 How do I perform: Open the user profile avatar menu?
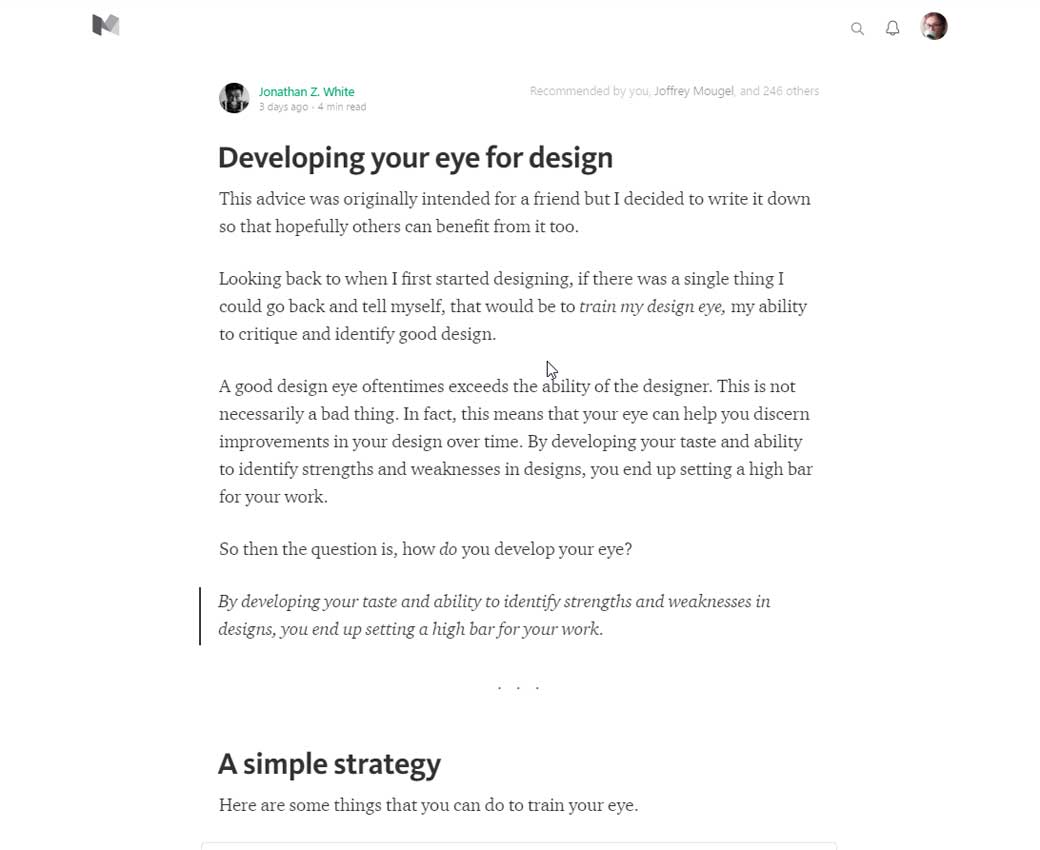pos(934,26)
